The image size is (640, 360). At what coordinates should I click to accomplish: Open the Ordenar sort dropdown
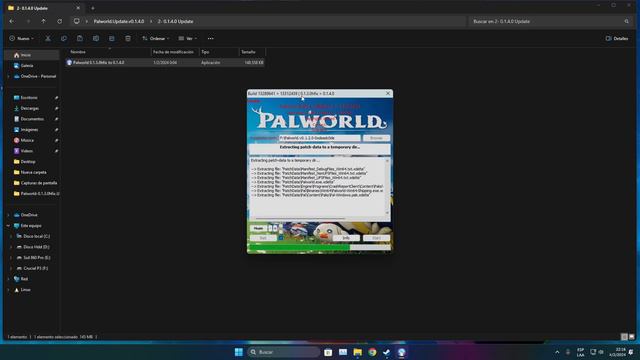[156, 38]
